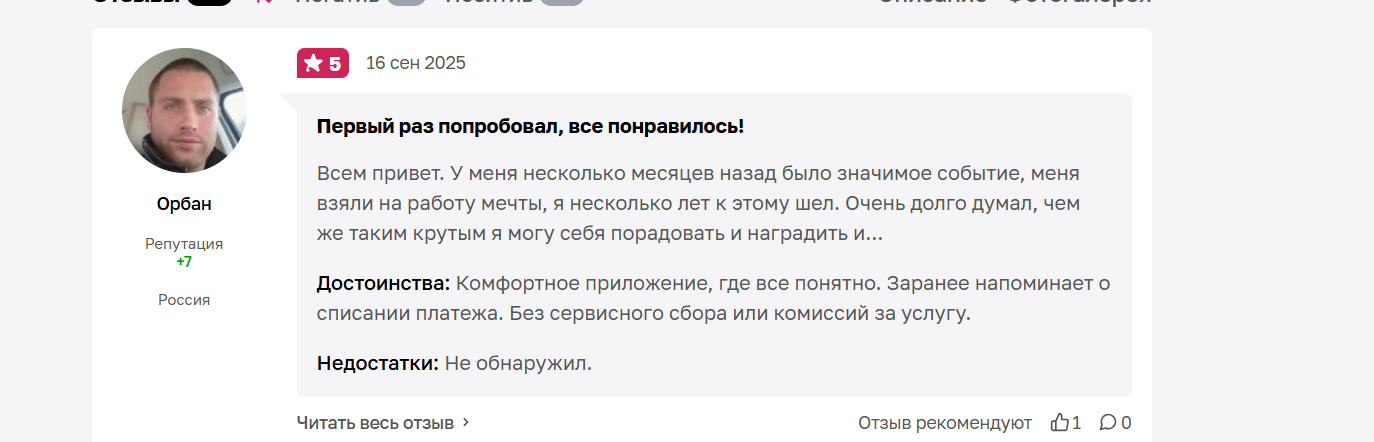This screenshot has width=1374, height=442.
Task: Click the five-star rating badge
Action: click(323, 63)
